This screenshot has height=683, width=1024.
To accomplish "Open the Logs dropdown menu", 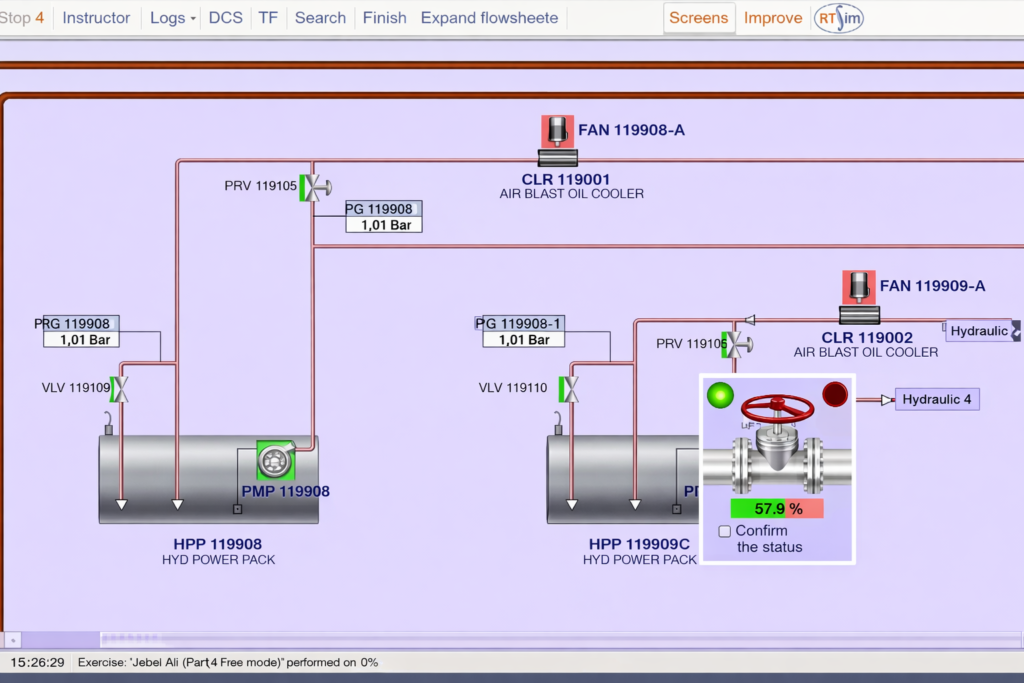I will [172, 18].
